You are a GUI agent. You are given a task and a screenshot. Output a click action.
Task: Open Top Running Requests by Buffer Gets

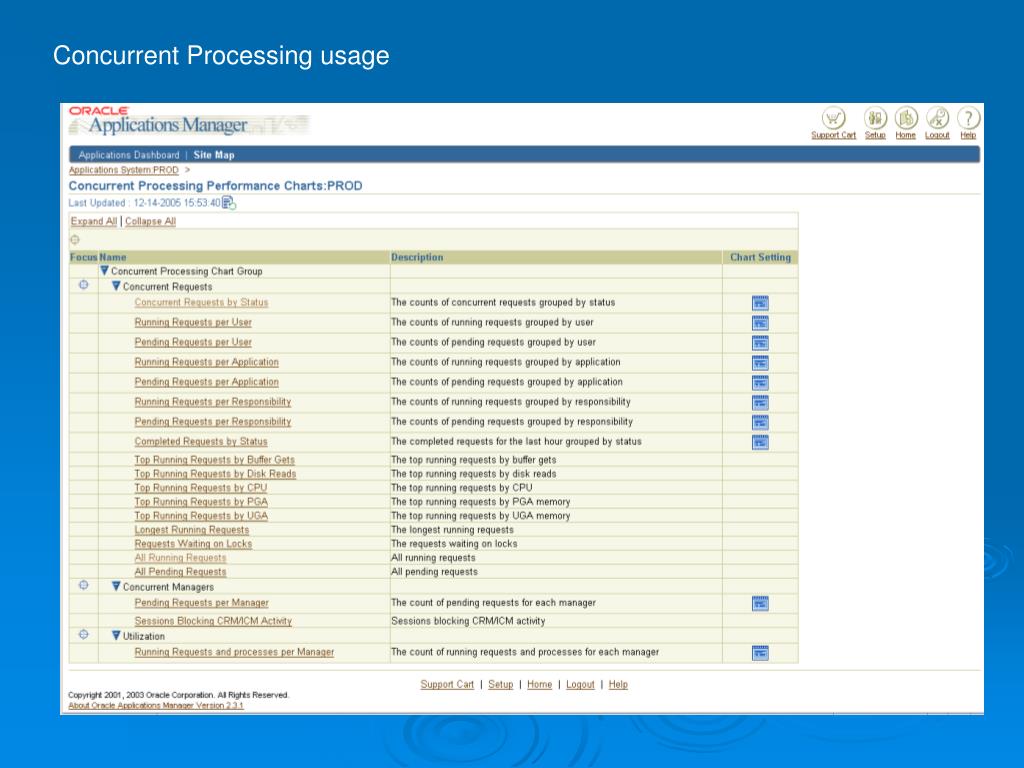click(215, 460)
